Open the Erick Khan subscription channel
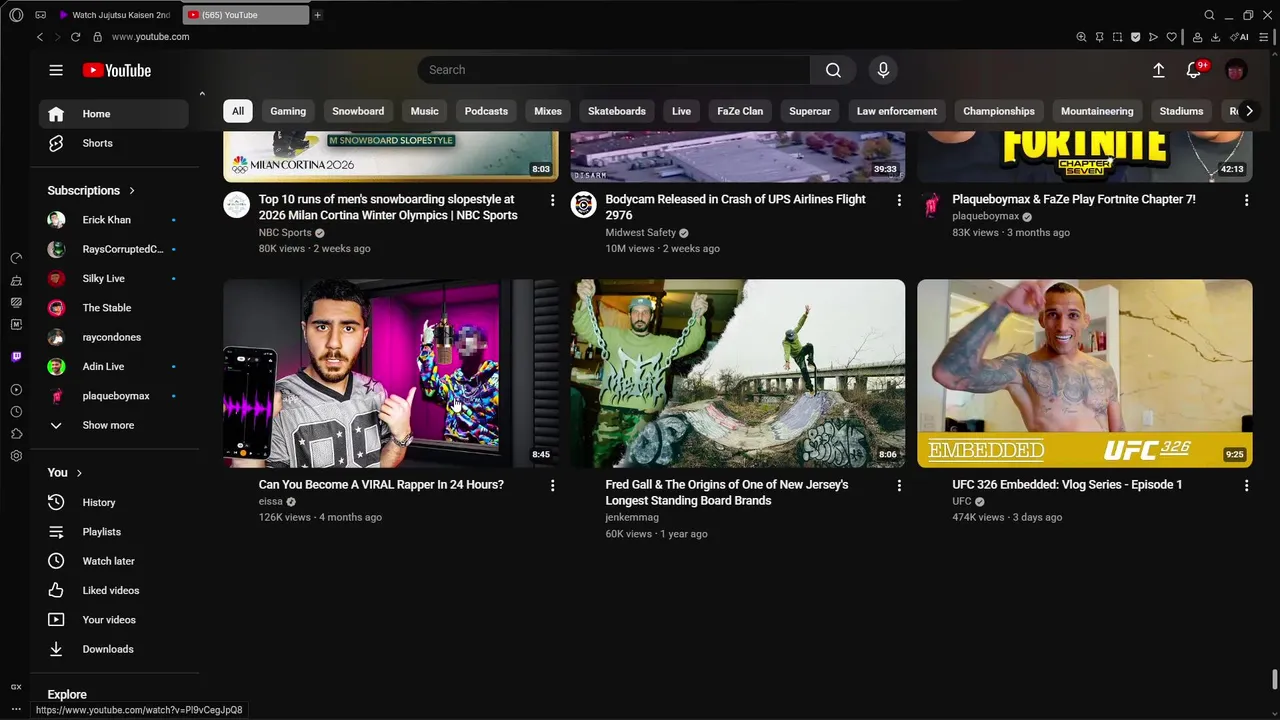The image size is (1280, 720). (113, 220)
